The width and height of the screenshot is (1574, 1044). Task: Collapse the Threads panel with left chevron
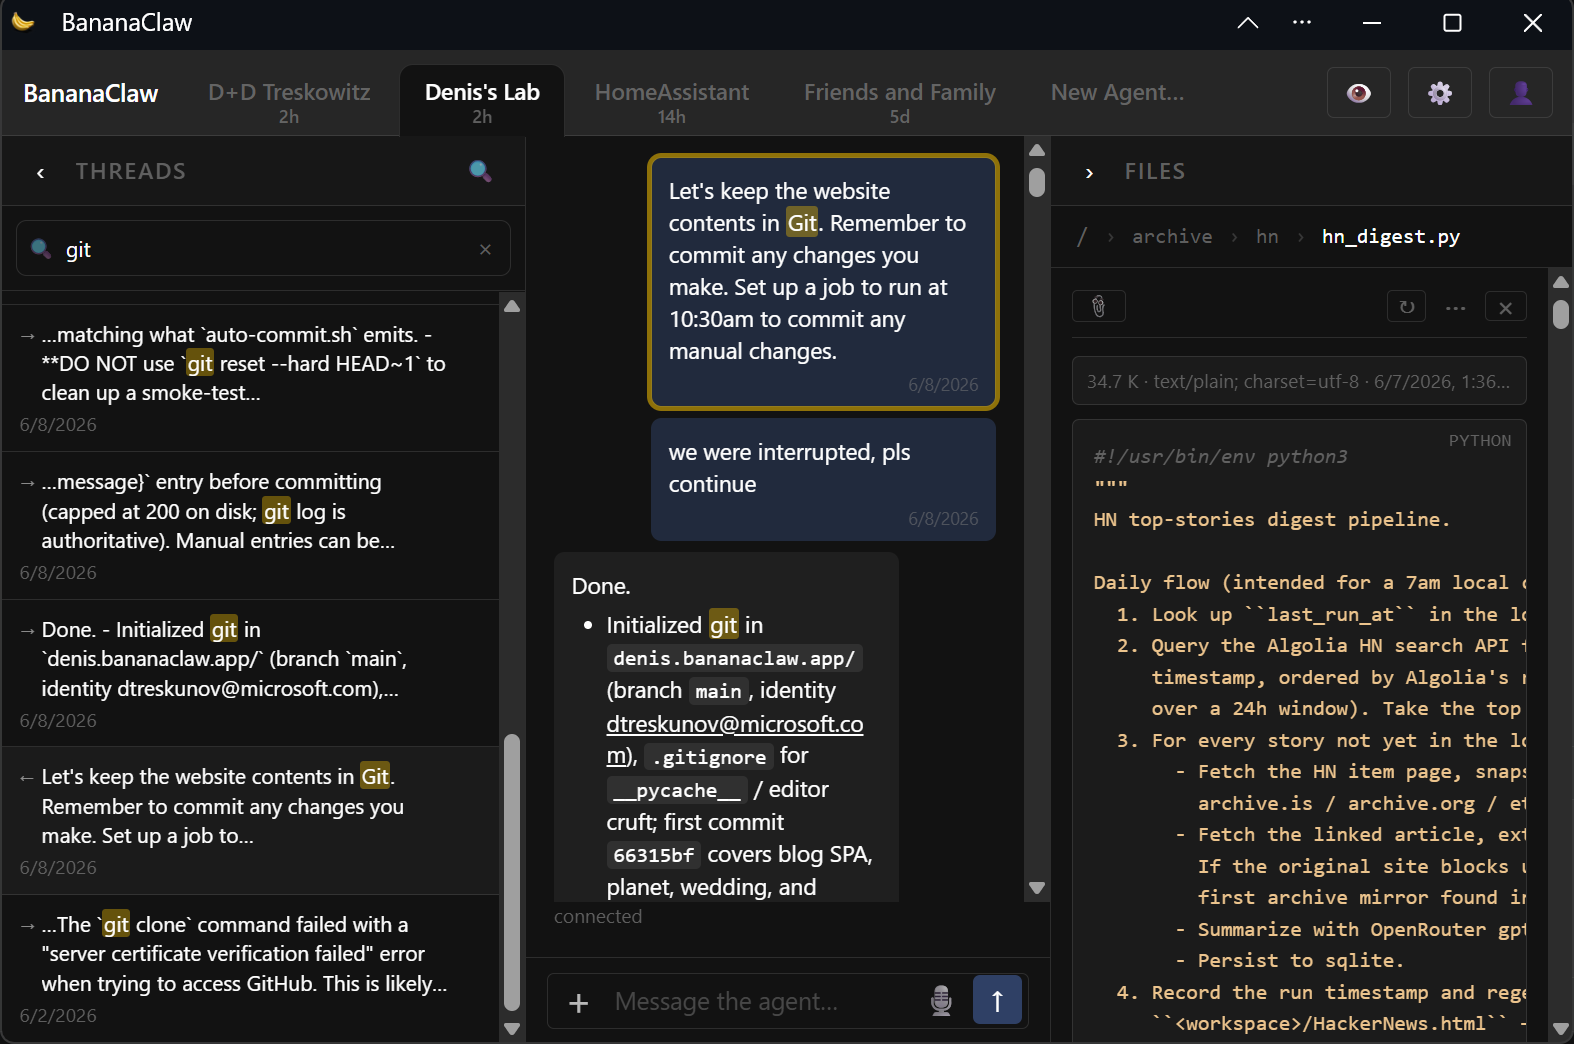pos(40,172)
